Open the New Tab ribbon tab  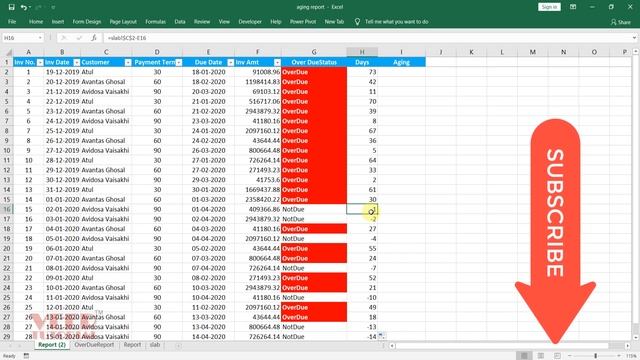pyautogui.click(x=334, y=22)
